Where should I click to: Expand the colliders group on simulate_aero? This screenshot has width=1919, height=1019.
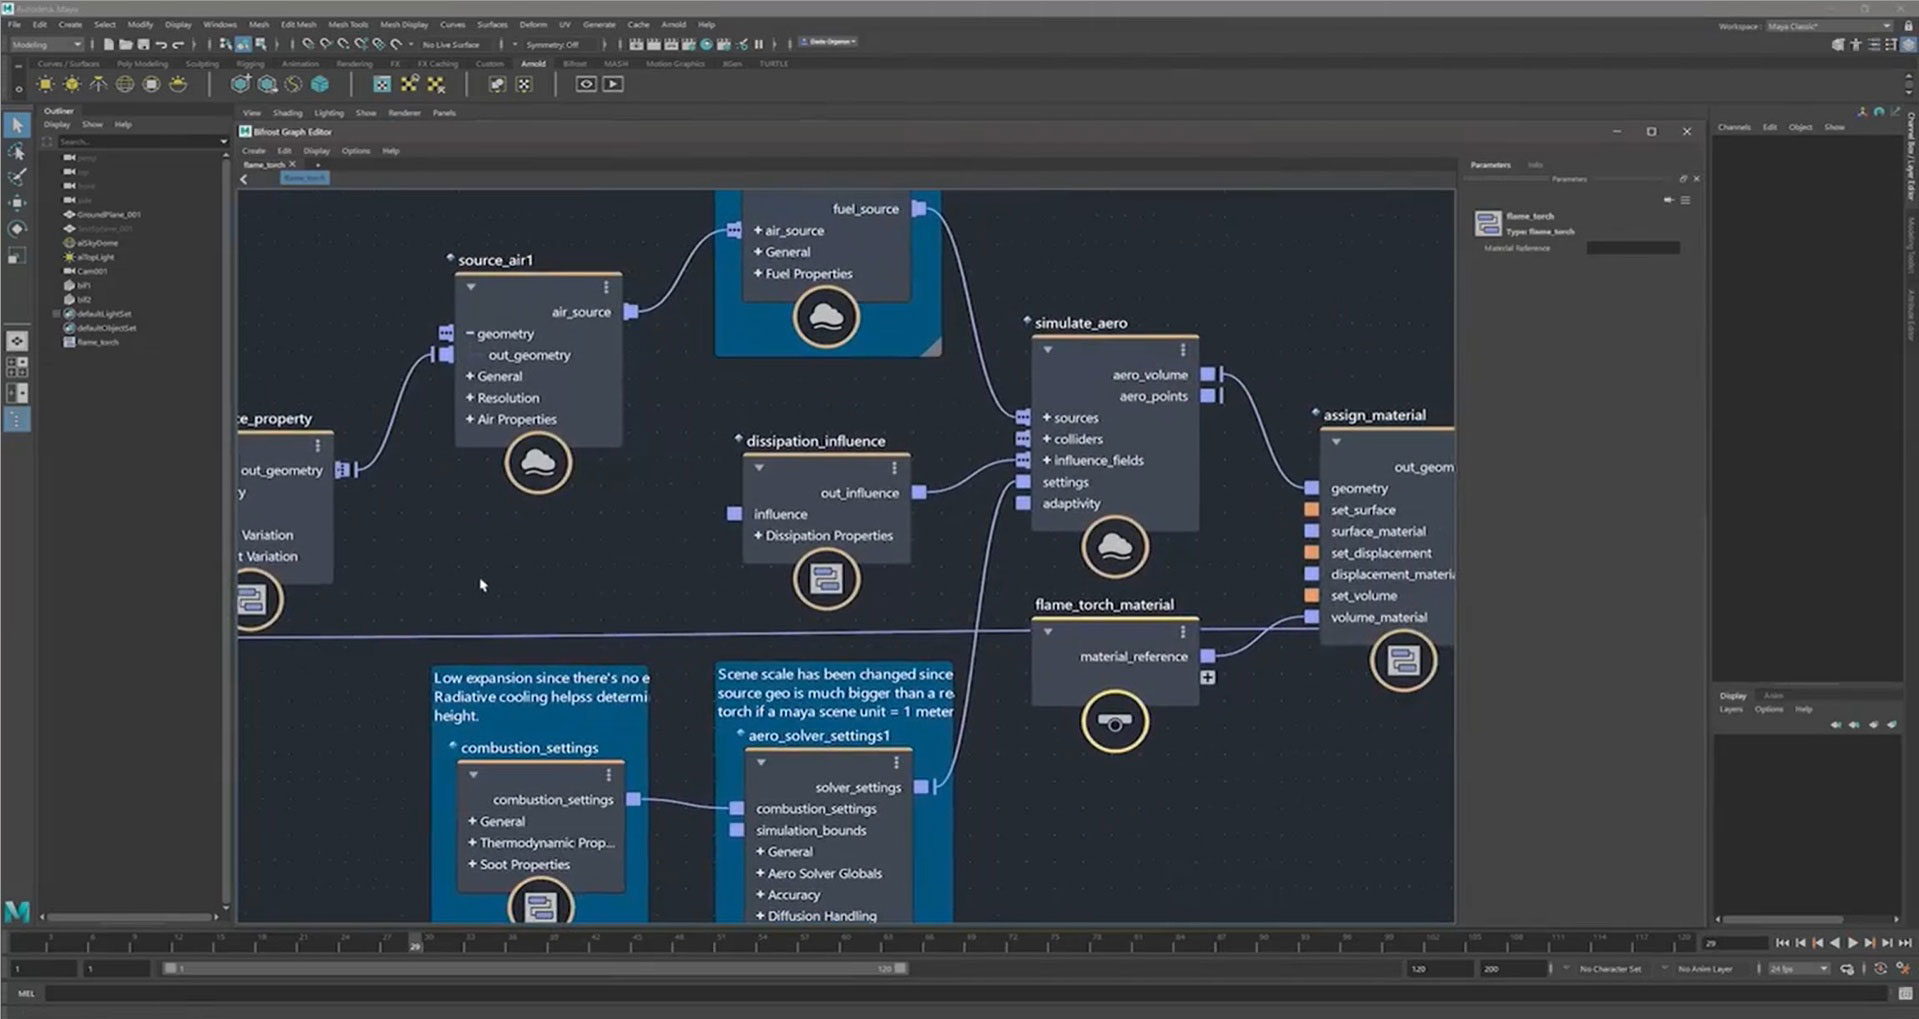pos(1047,439)
